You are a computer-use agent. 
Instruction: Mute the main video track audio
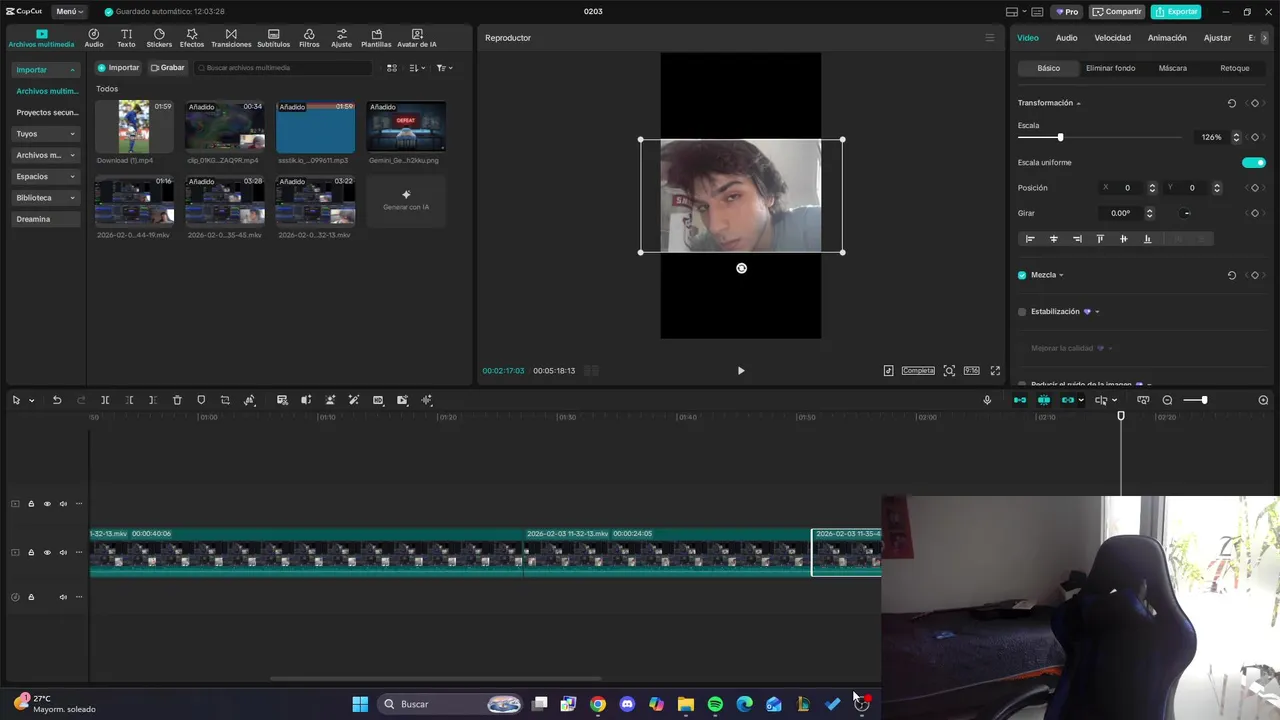[63, 552]
